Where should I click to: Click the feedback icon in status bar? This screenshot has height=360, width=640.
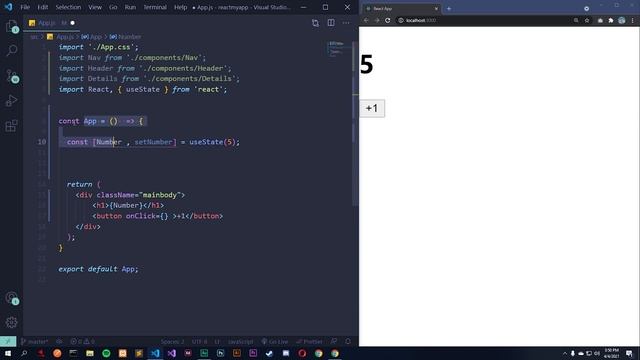click(x=334, y=341)
